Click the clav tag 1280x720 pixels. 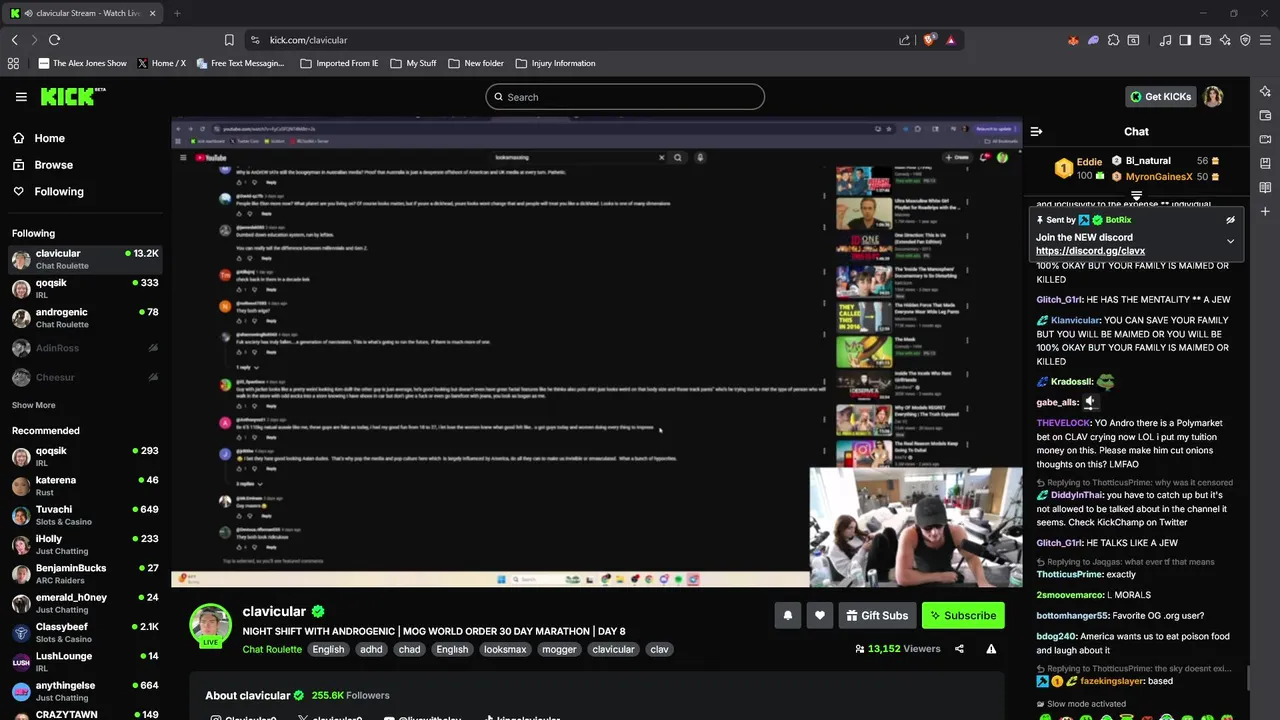(659, 649)
